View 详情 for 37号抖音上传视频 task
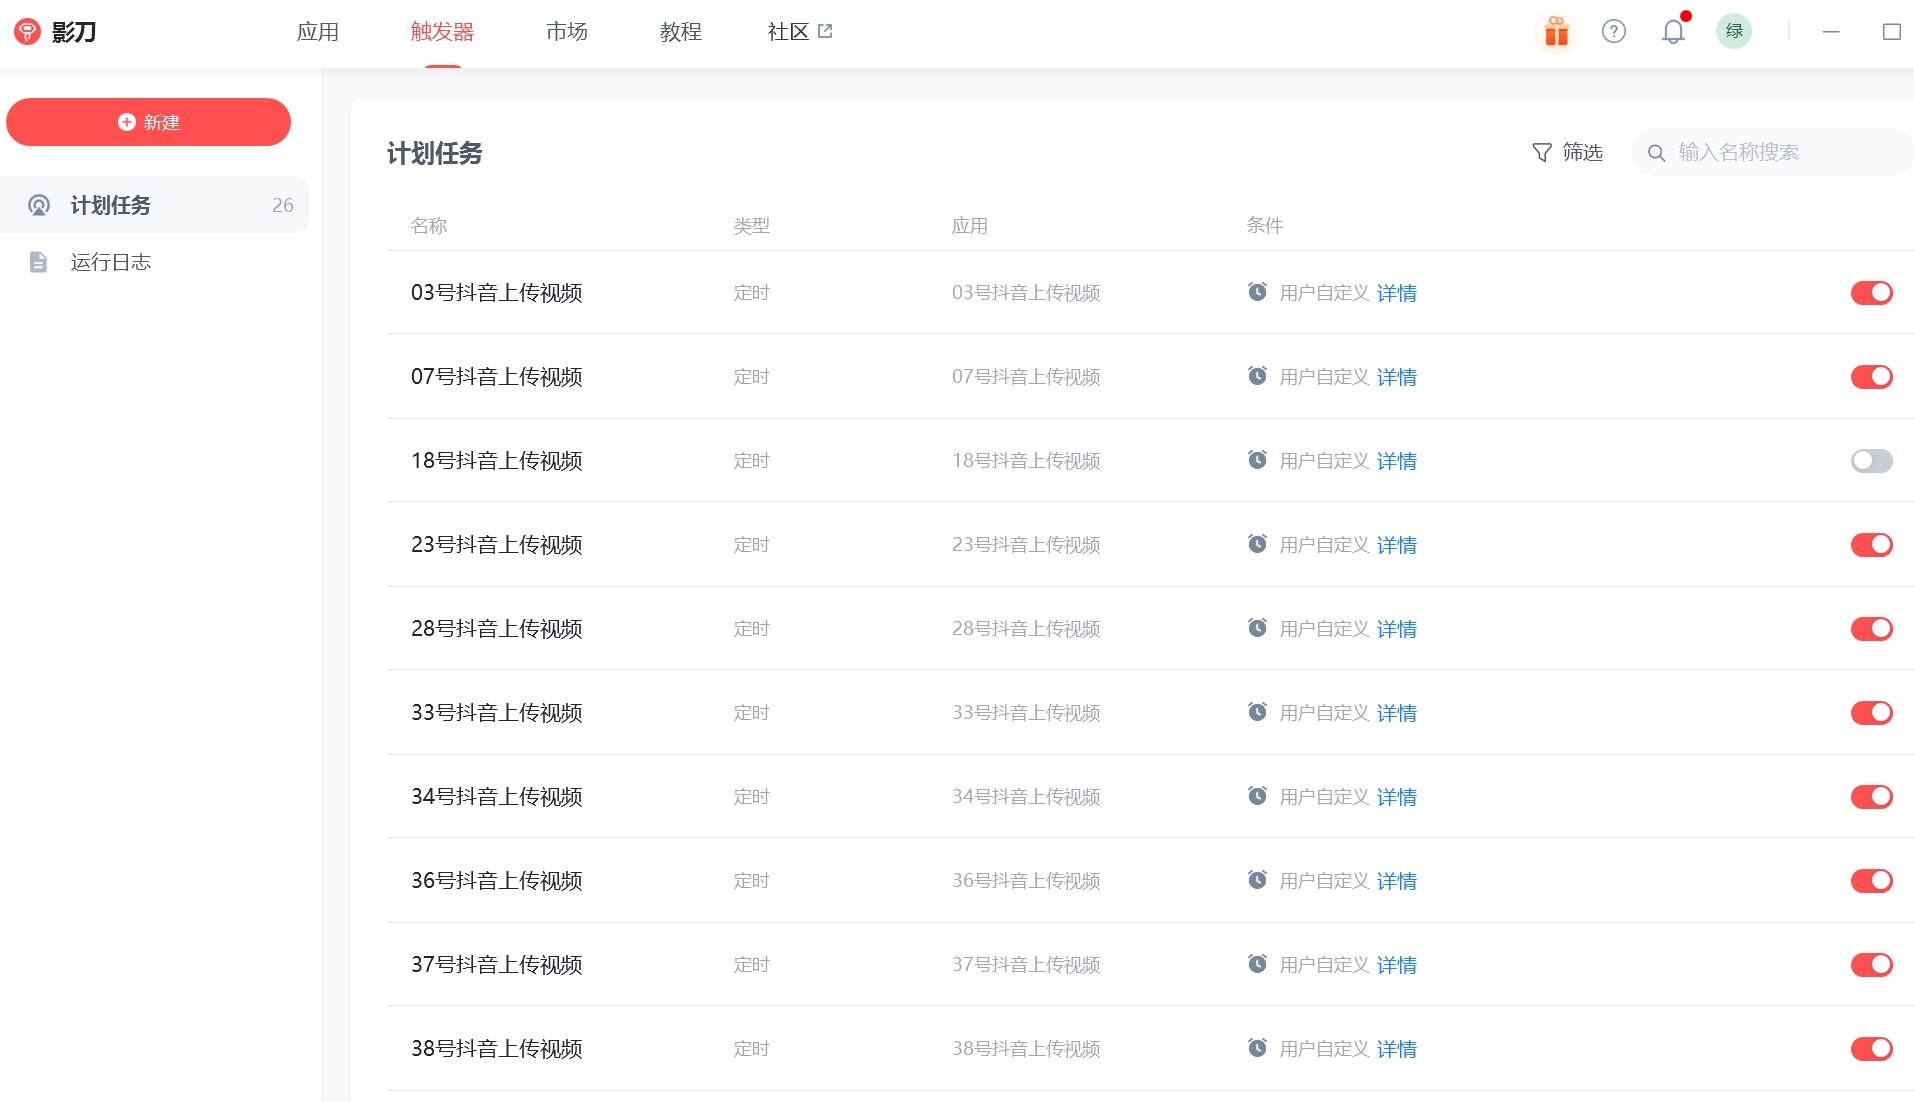Image resolution: width=1914 pixels, height=1102 pixels. click(1396, 965)
